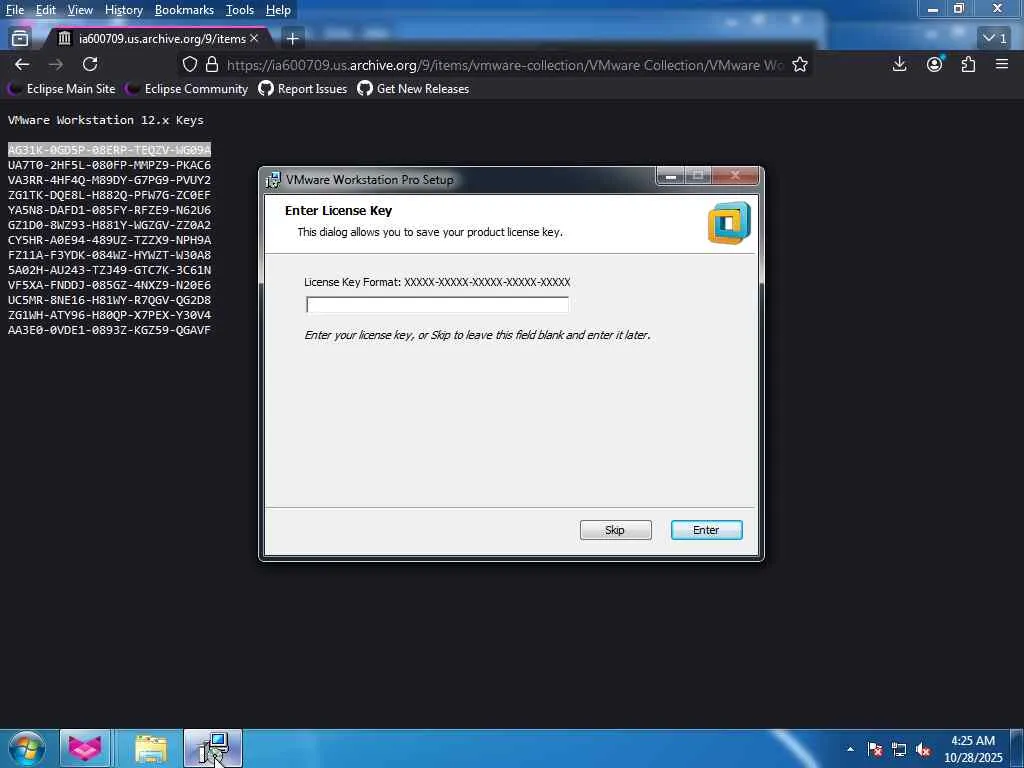Viewport: 1024px width, 768px height.
Task: View site security padlock info
Action: pyautogui.click(x=212, y=64)
